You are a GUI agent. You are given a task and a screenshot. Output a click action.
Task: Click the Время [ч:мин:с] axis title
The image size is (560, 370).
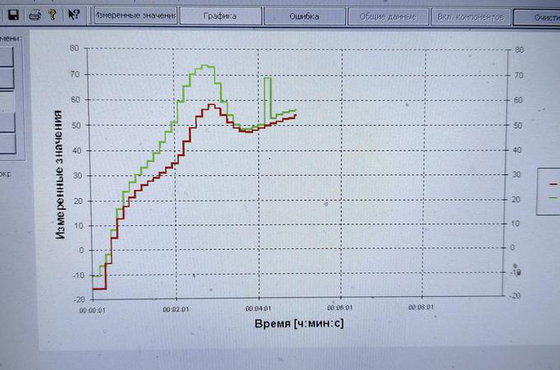299,324
